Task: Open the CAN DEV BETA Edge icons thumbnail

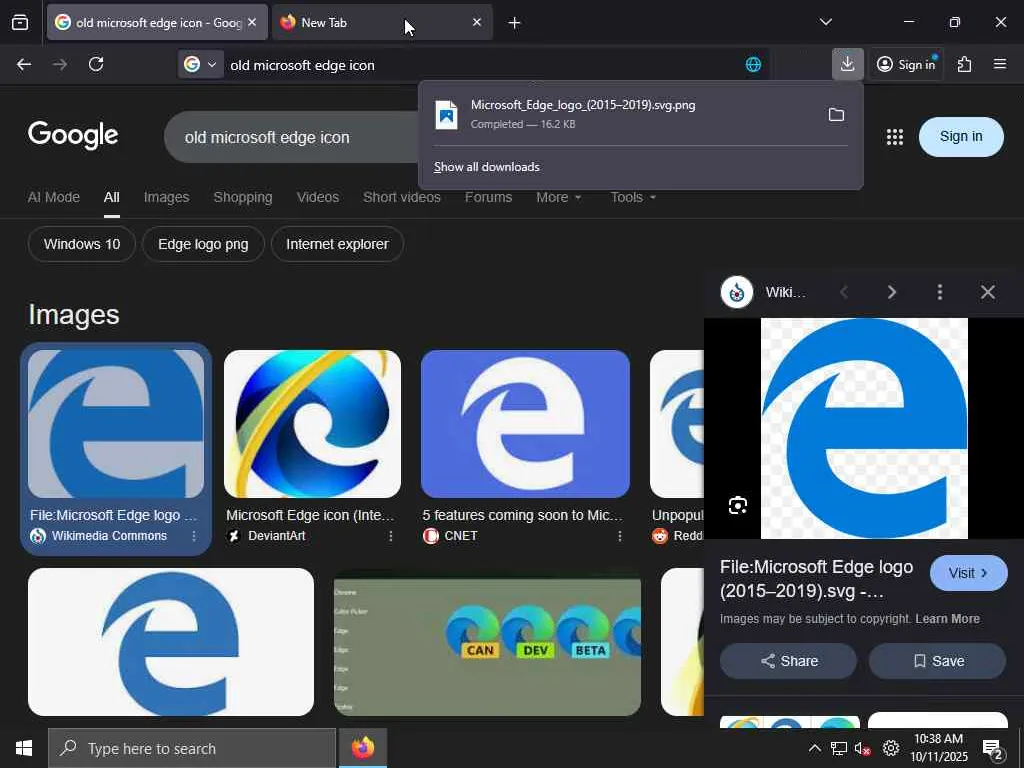Action: 487,642
